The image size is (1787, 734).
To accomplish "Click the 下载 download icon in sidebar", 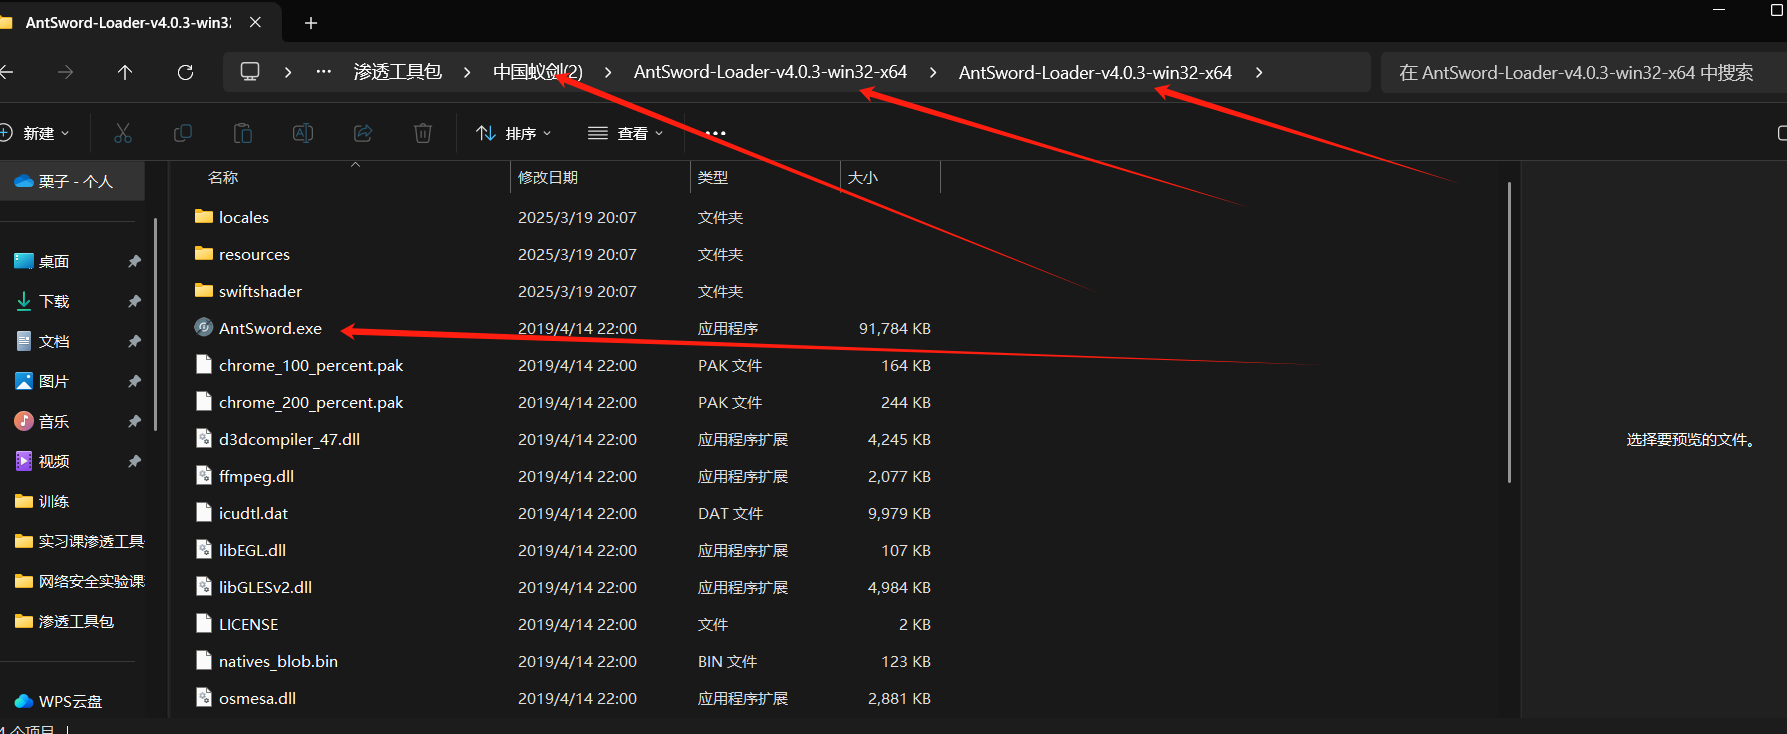I will [24, 301].
